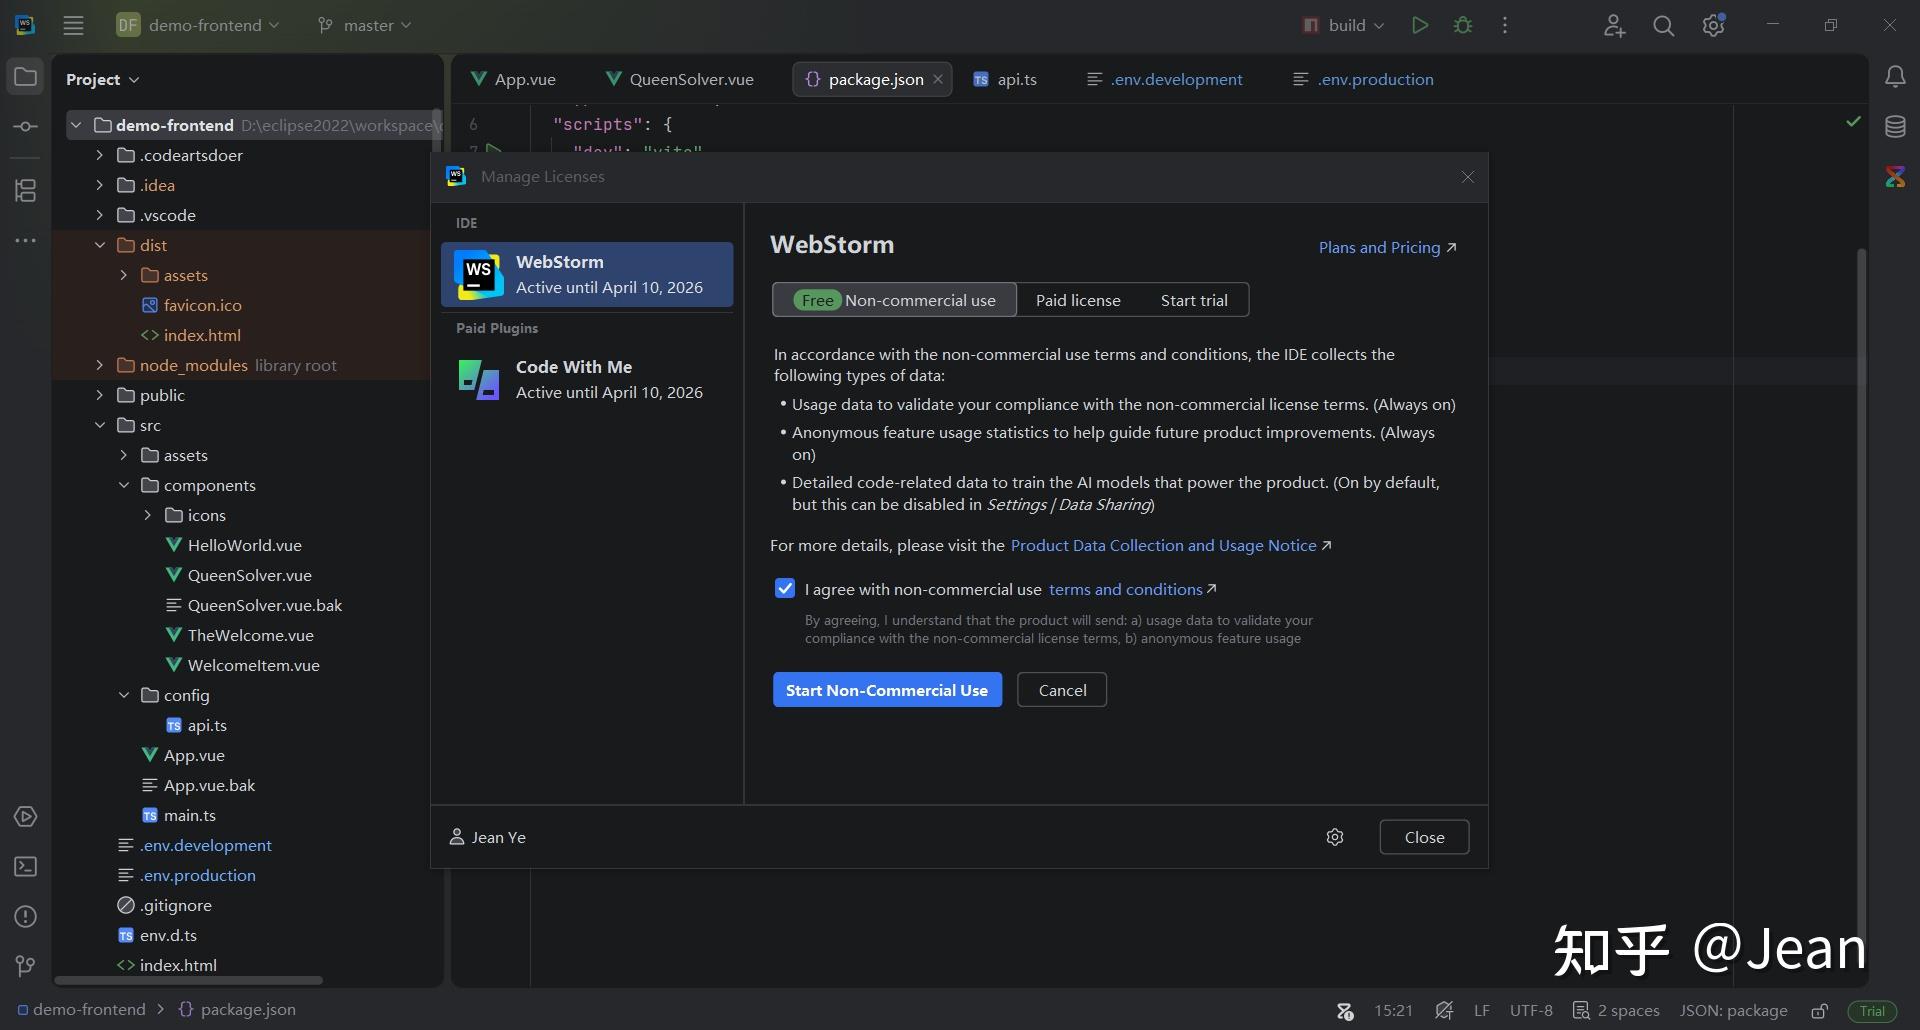The width and height of the screenshot is (1920, 1030).
Task: Click Start Non-Commercial Use button
Action: (887, 690)
